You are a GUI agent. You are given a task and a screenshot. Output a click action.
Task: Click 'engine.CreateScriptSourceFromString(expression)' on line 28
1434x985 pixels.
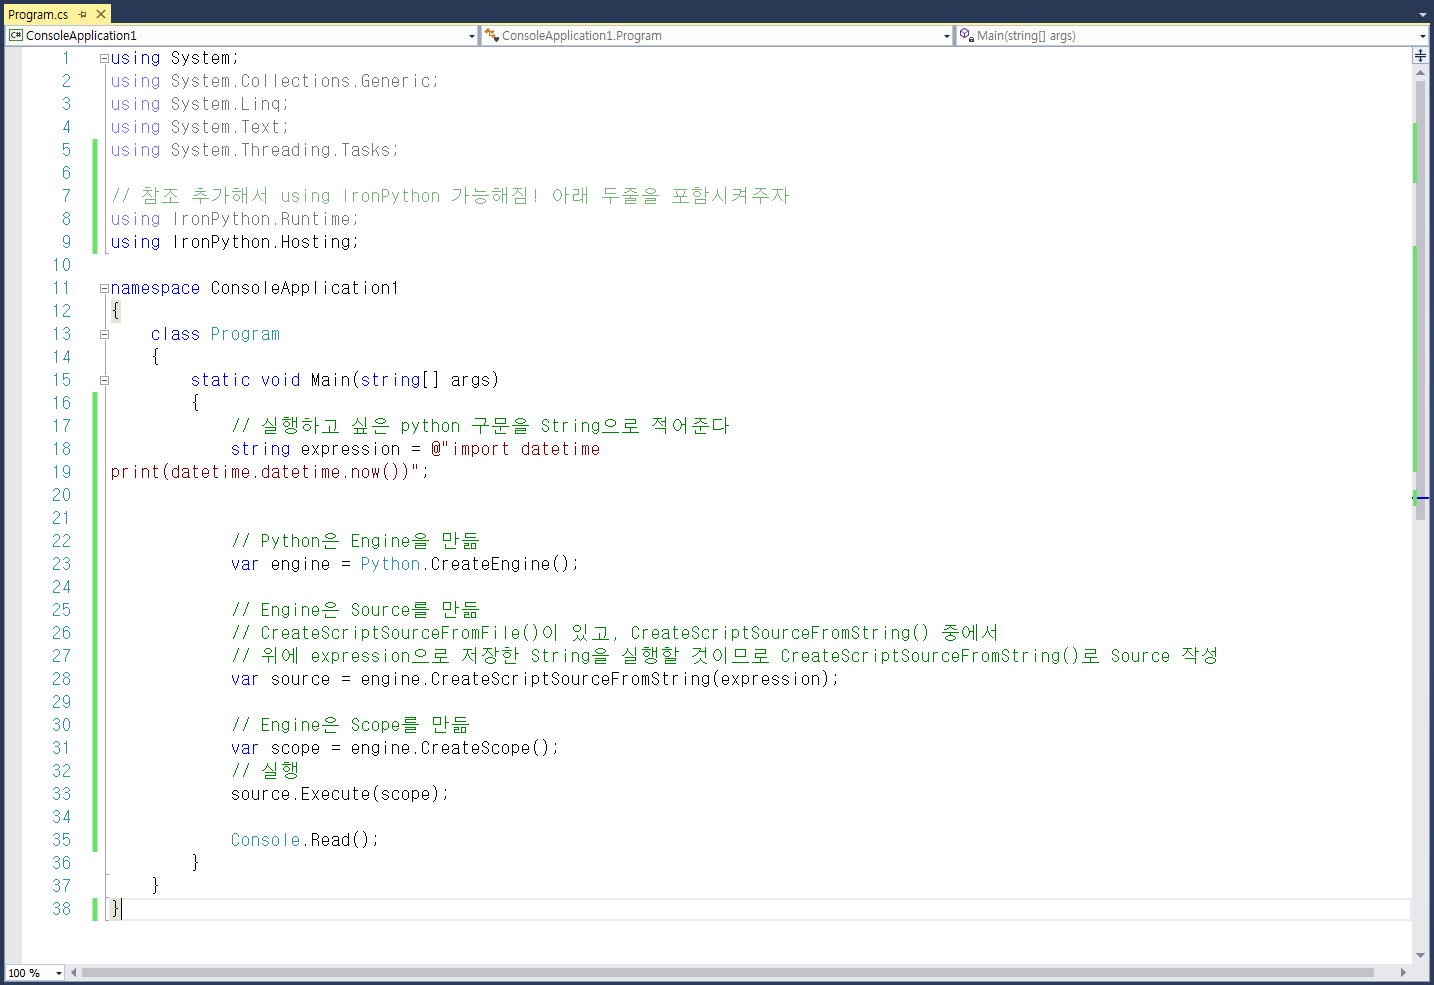[595, 679]
